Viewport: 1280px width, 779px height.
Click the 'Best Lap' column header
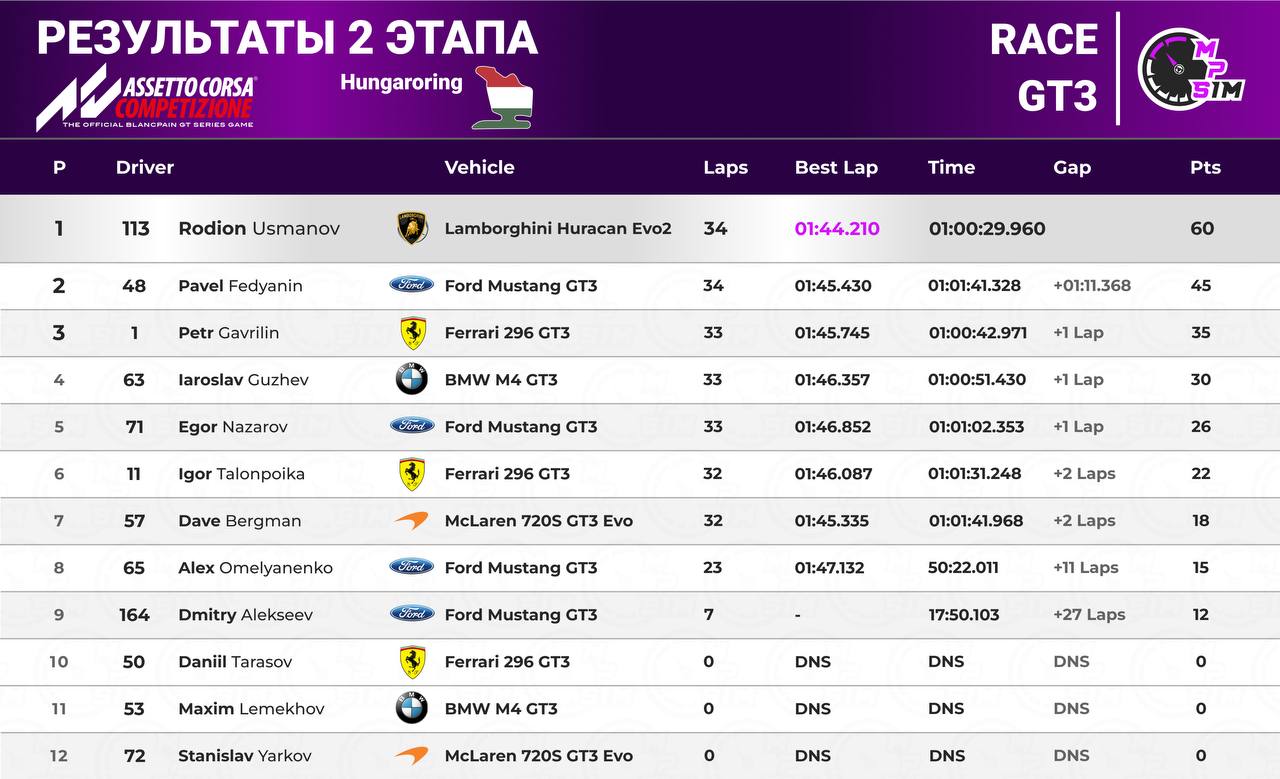836,168
